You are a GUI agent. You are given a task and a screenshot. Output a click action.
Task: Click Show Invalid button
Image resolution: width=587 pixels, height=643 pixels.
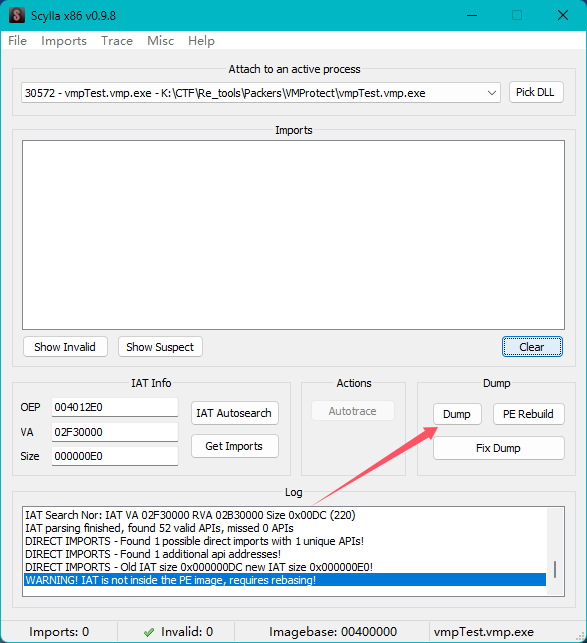[x=65, y=347]
